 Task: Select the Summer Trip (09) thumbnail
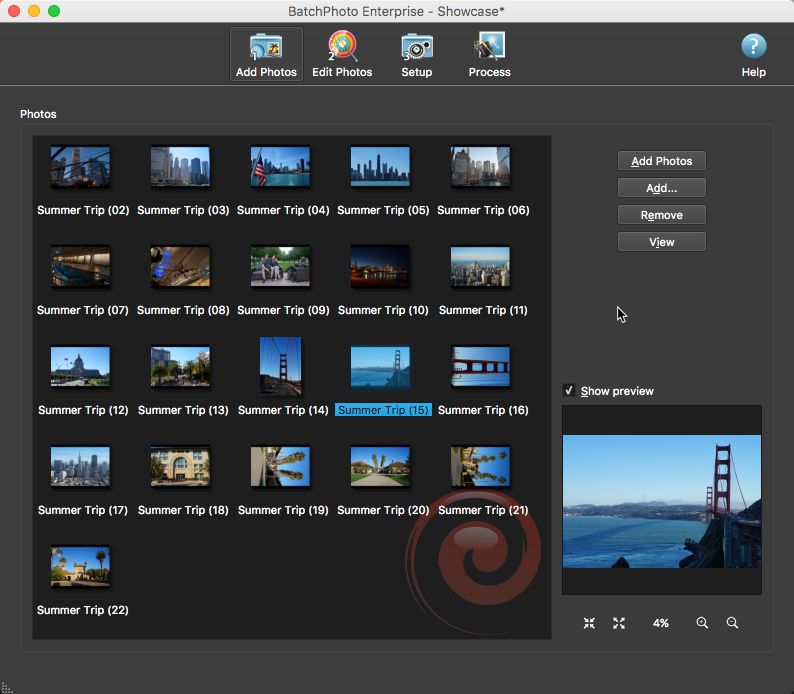tap(281, 266)
